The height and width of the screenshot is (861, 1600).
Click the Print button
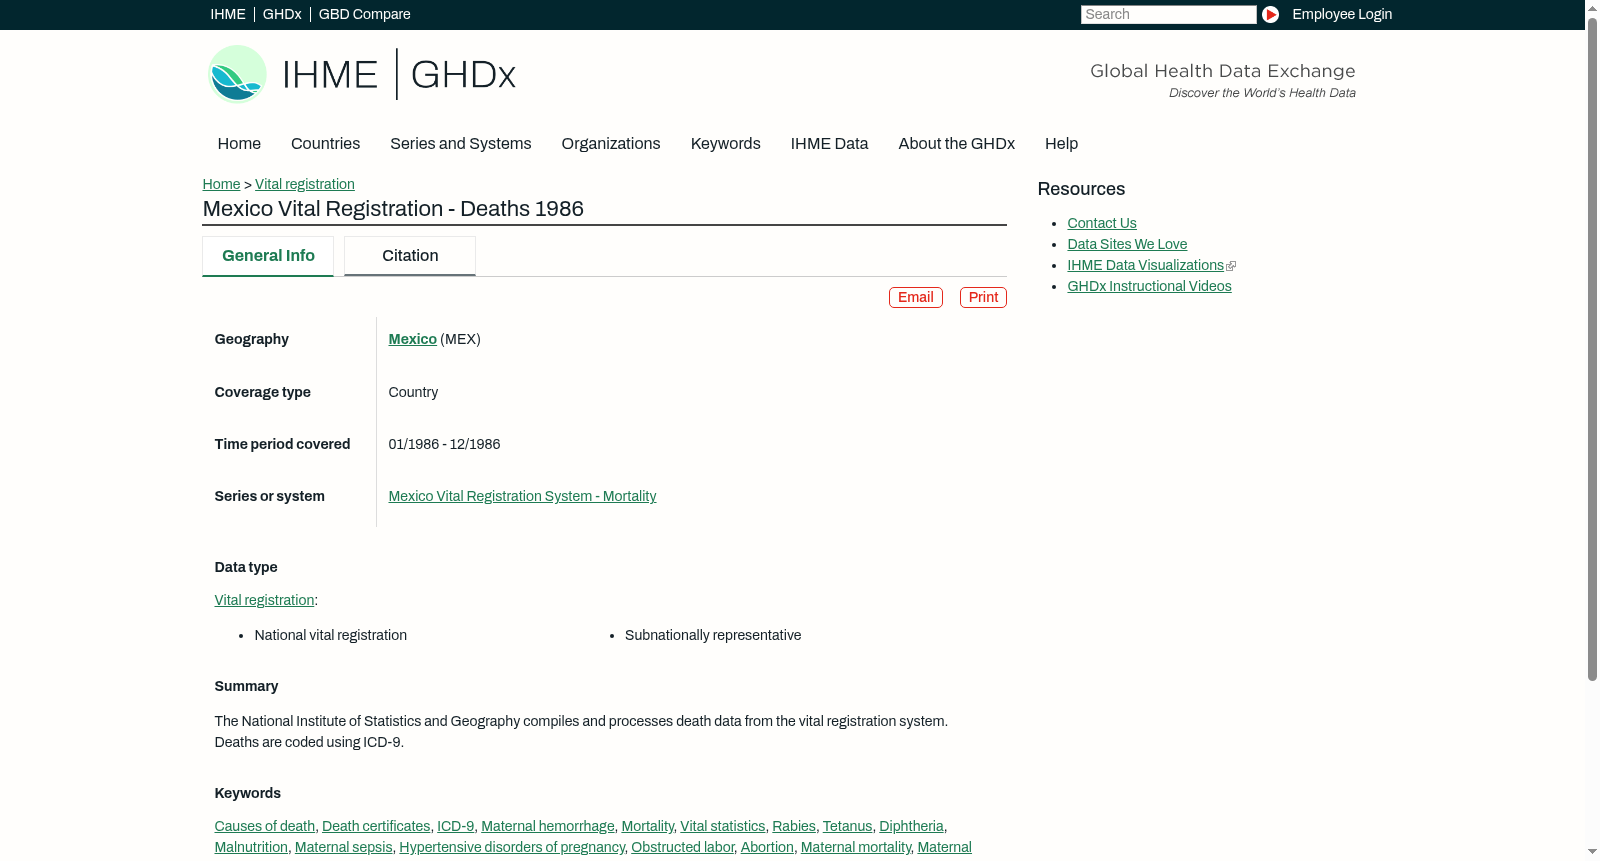pyautogui.click(x=983, y=297)
